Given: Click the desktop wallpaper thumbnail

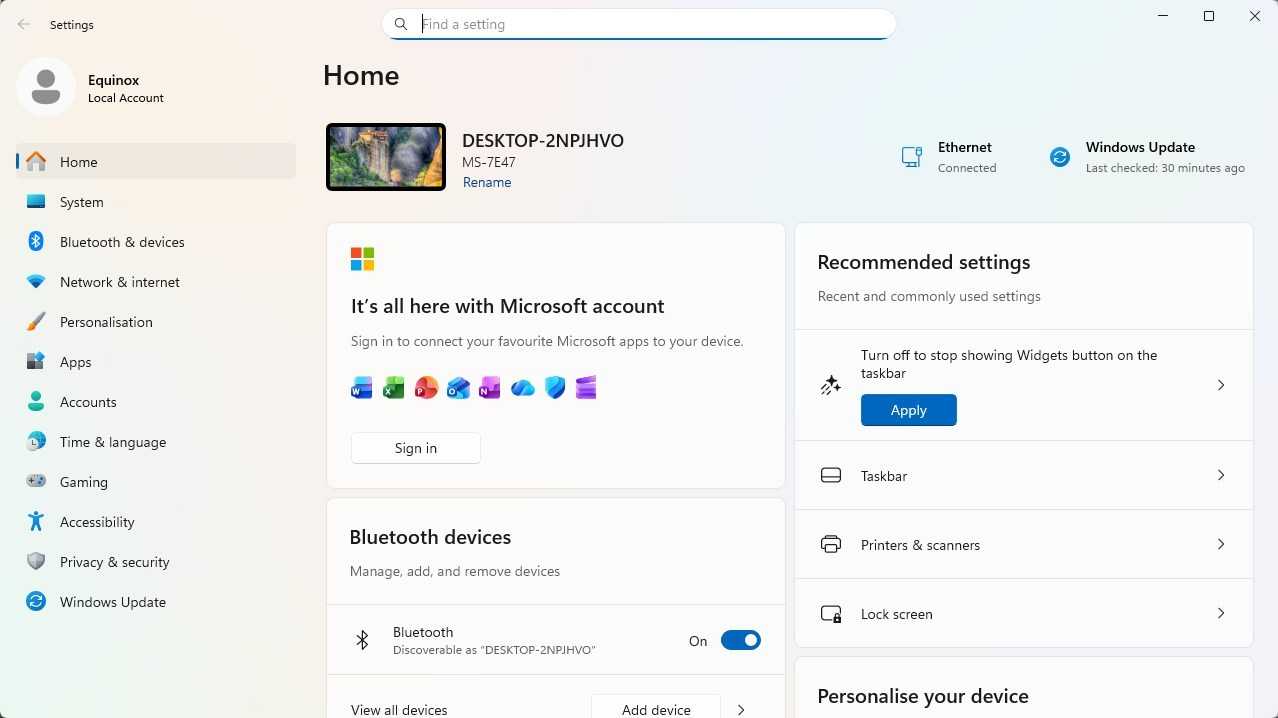Looking at the screenshot, I should tap(386, 157).
